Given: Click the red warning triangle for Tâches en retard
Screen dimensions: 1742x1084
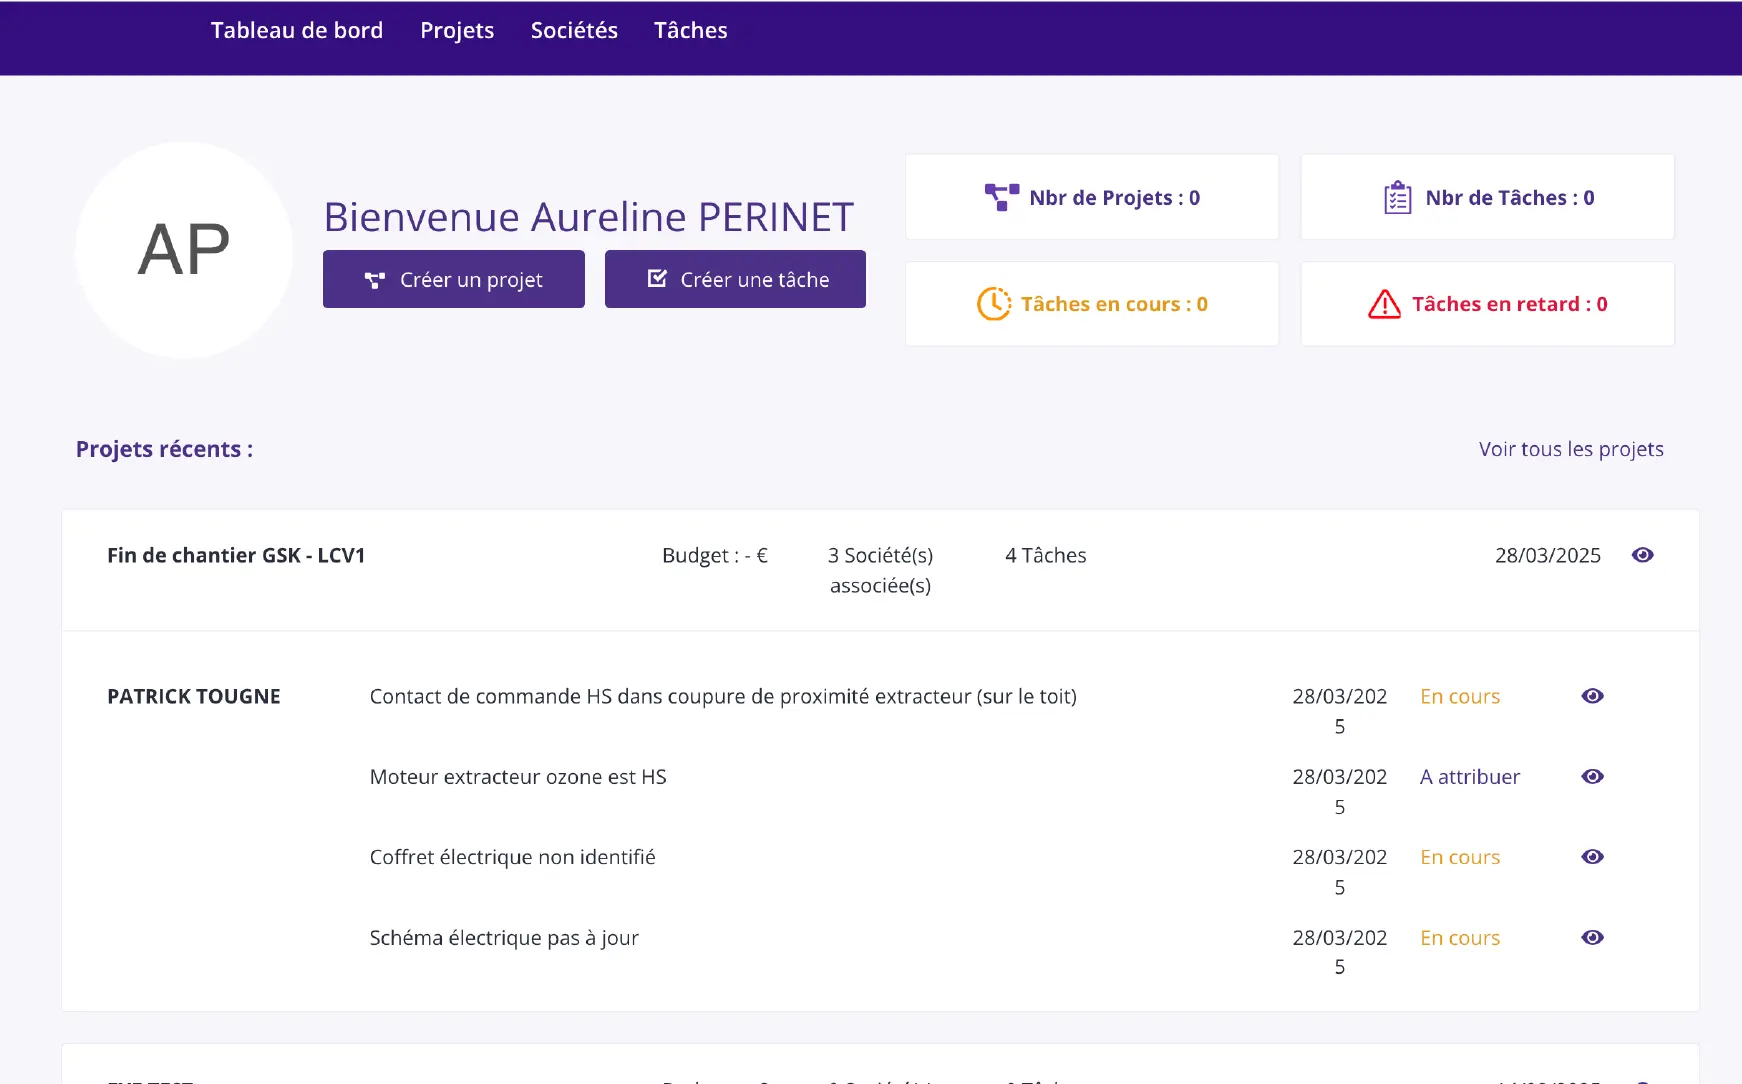Looking at the screenshot, I should tap(1385, 303).
